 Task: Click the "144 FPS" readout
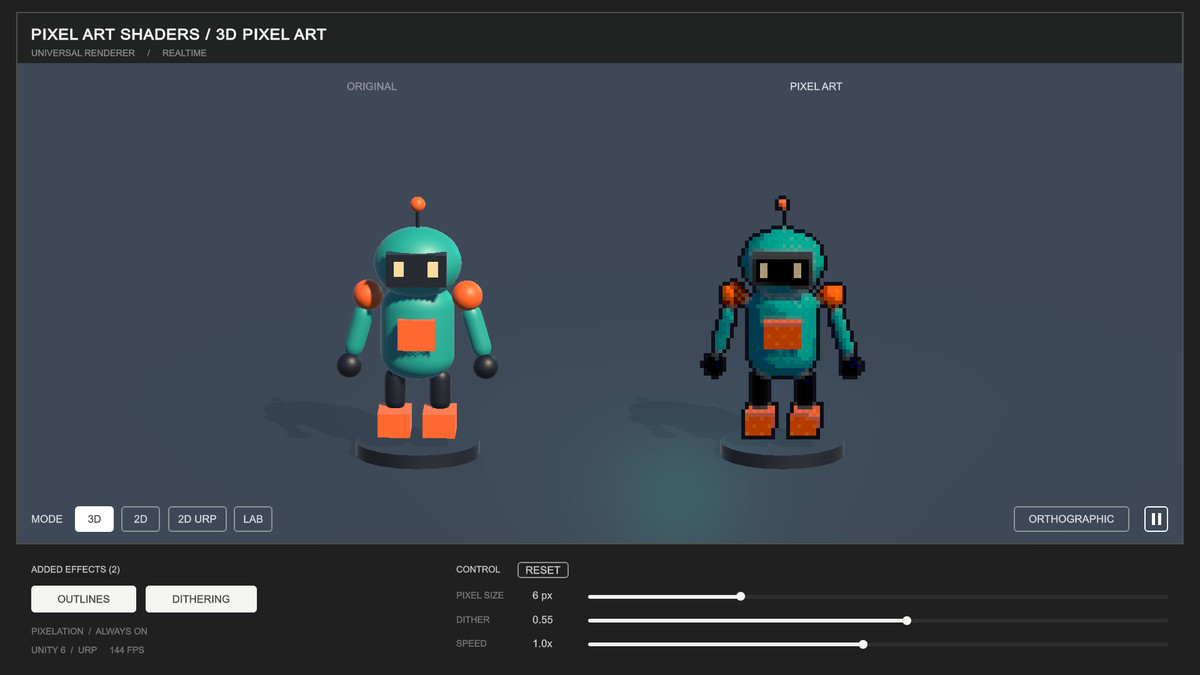pyautogui.click(x=127, y=650)
